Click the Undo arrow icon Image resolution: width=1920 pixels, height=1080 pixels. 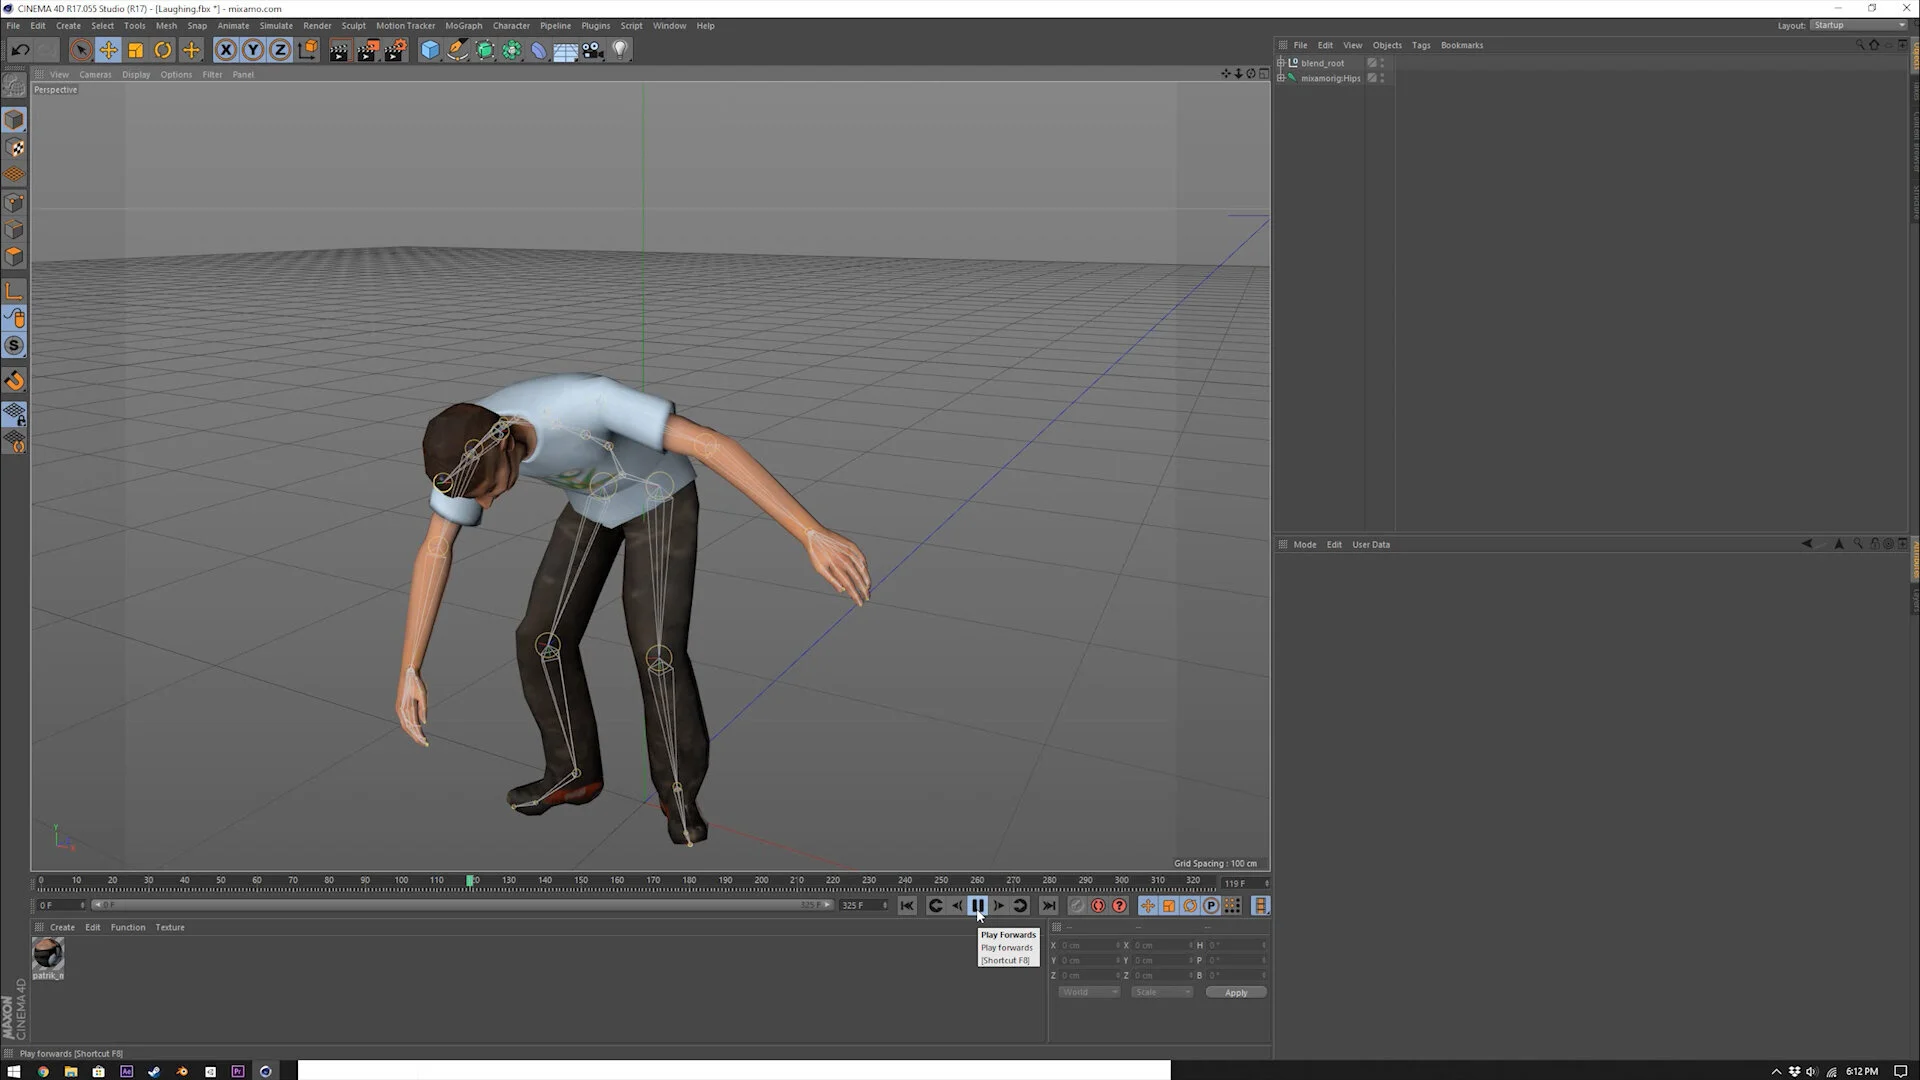pos(20,50)
